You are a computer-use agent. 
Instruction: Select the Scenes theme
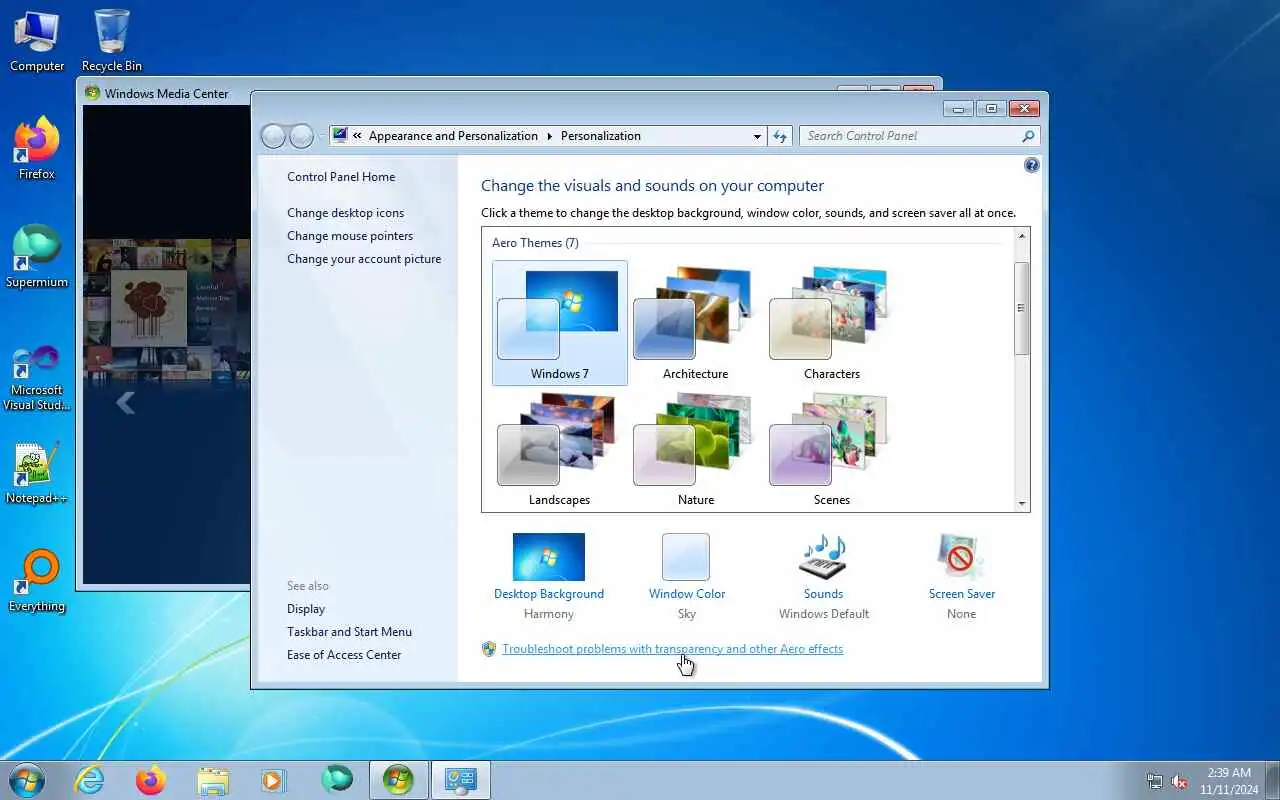pyautogui.click(x=831, y=449)
